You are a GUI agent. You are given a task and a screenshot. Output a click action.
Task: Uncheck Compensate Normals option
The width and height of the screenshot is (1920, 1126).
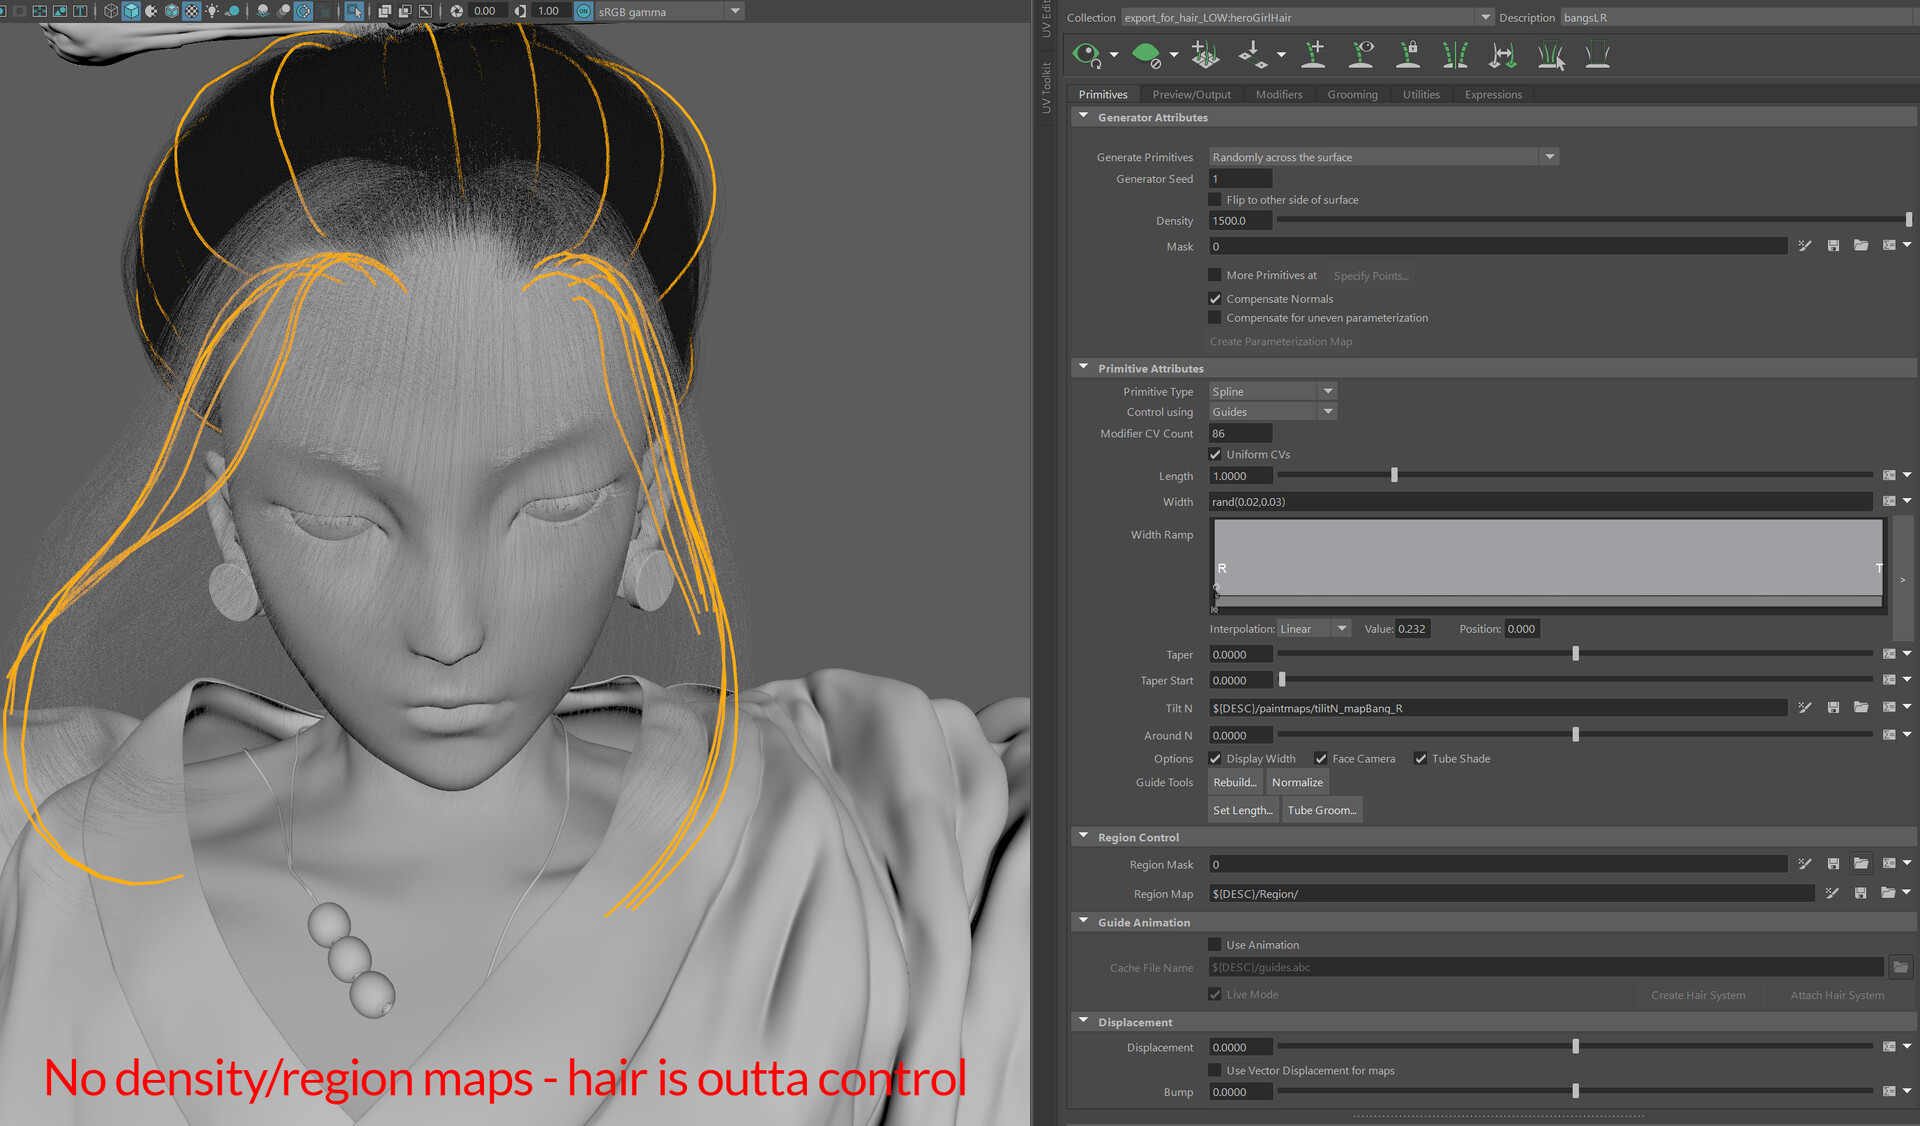pos(1215,299)
